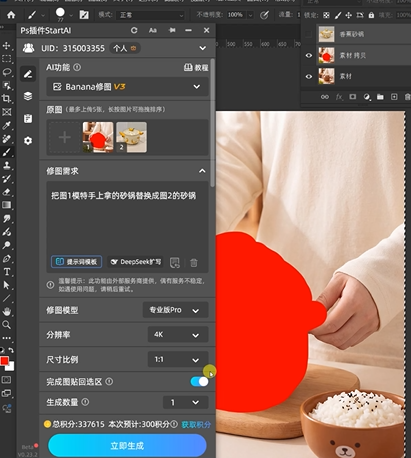Toggle Lock image pixels brush icon
The width and height of the screenshot is (411, 458).
[338, 15]
